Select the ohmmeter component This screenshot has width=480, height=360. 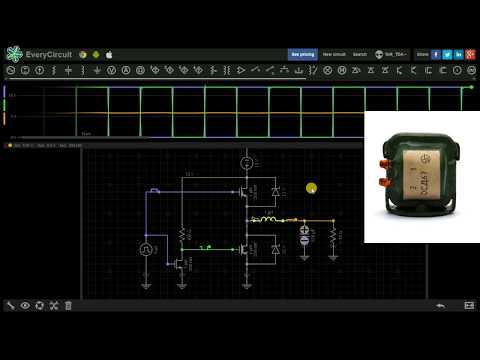[140, 70]
